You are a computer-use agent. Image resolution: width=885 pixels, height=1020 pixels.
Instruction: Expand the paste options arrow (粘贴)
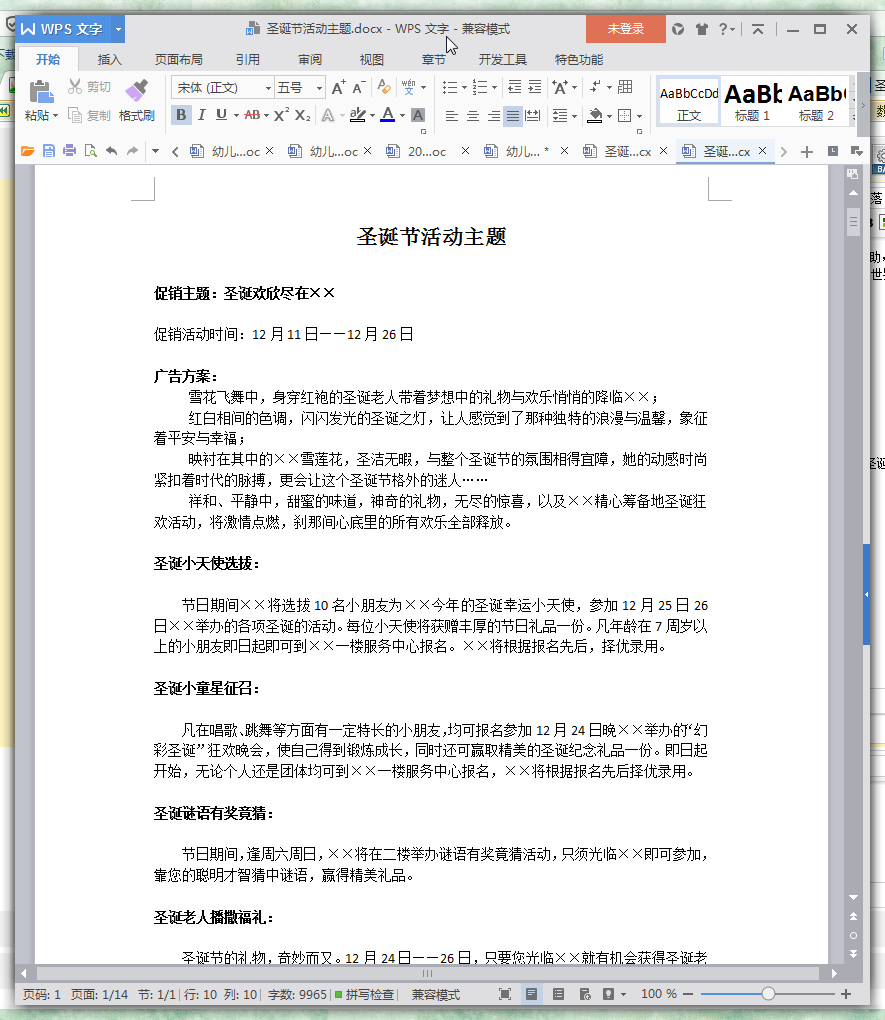tap(55, 116)
